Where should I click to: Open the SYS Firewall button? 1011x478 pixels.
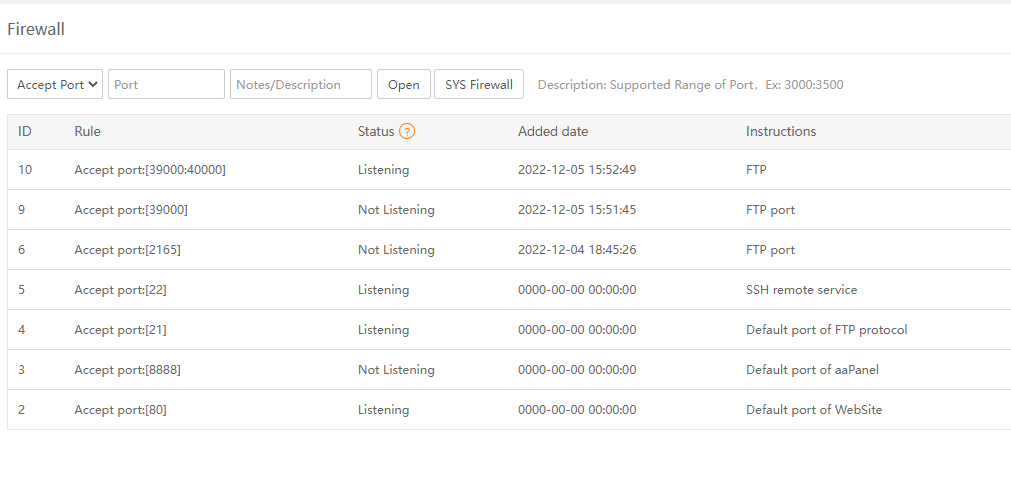tap(478, 85)
